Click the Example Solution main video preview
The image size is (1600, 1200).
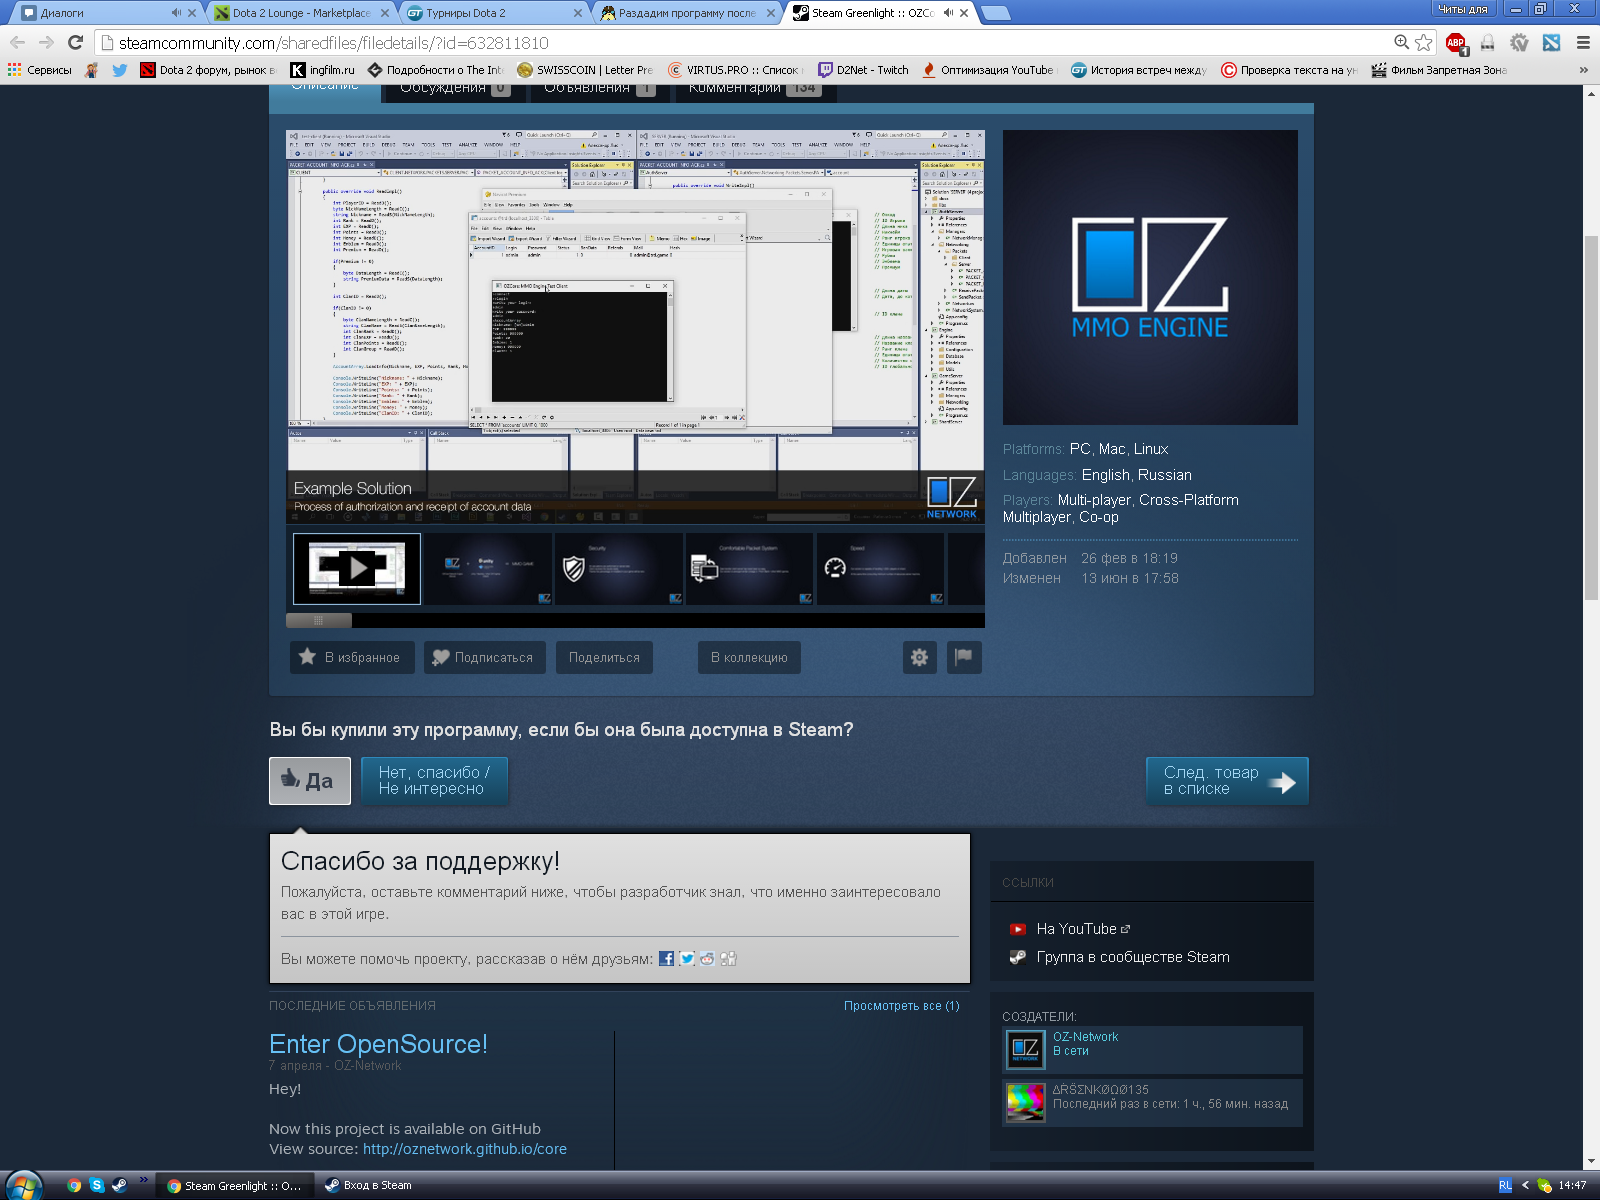[x=635, y=326]
